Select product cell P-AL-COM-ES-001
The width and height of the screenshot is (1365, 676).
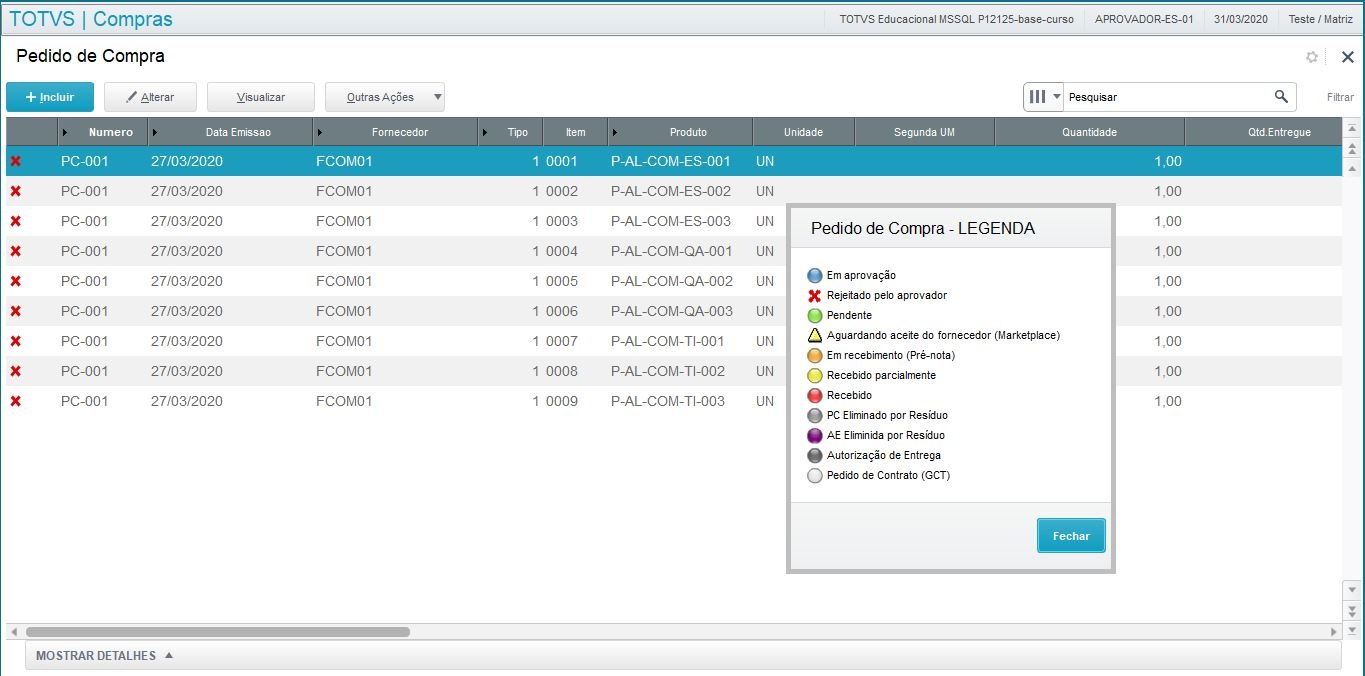tap(680, 161)
